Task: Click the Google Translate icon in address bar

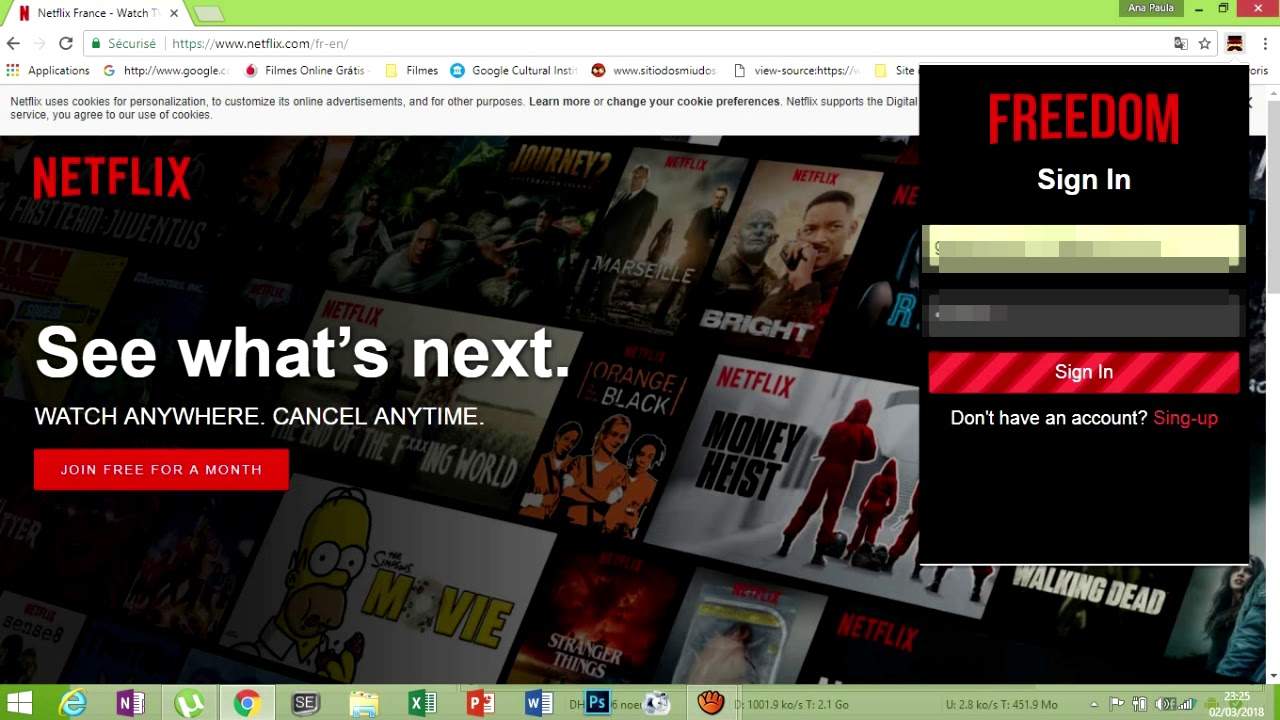Action: coord(1181,44)
